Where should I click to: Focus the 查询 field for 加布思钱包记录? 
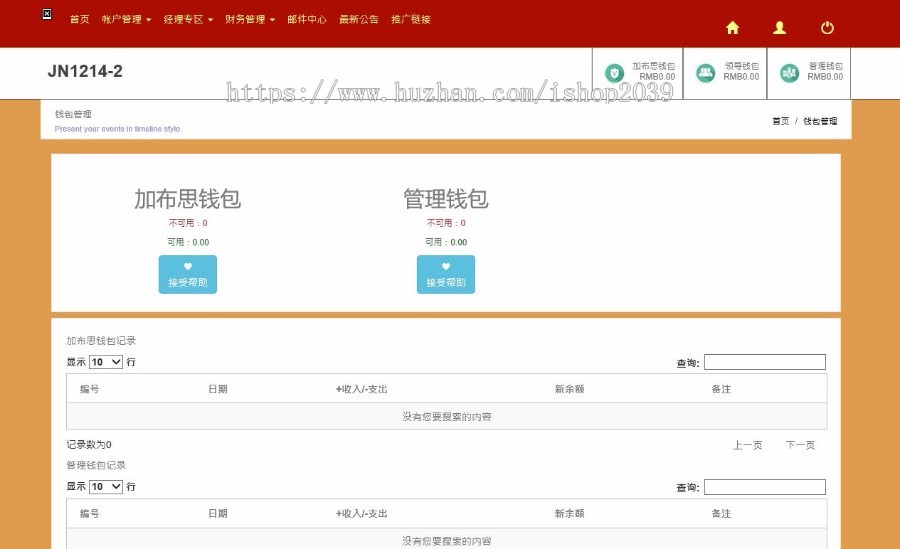tap(765, 362)
